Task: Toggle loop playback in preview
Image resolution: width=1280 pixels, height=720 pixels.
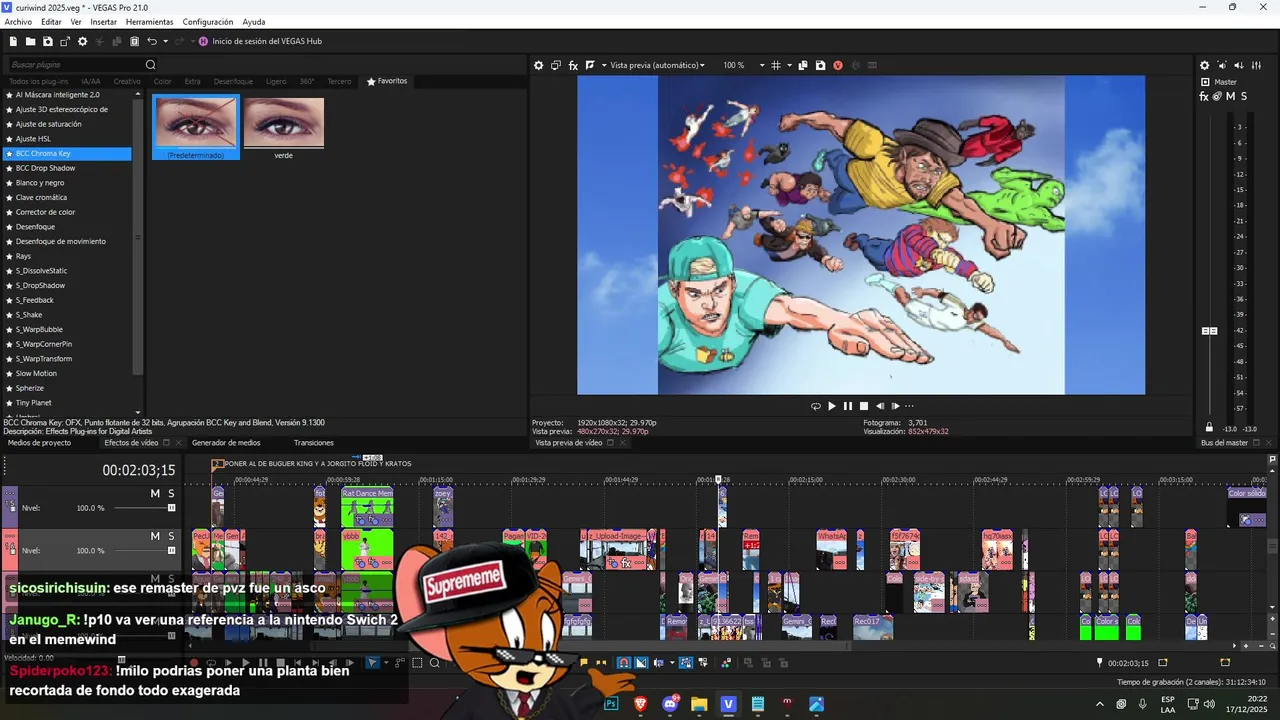Action: pos(816,406)
